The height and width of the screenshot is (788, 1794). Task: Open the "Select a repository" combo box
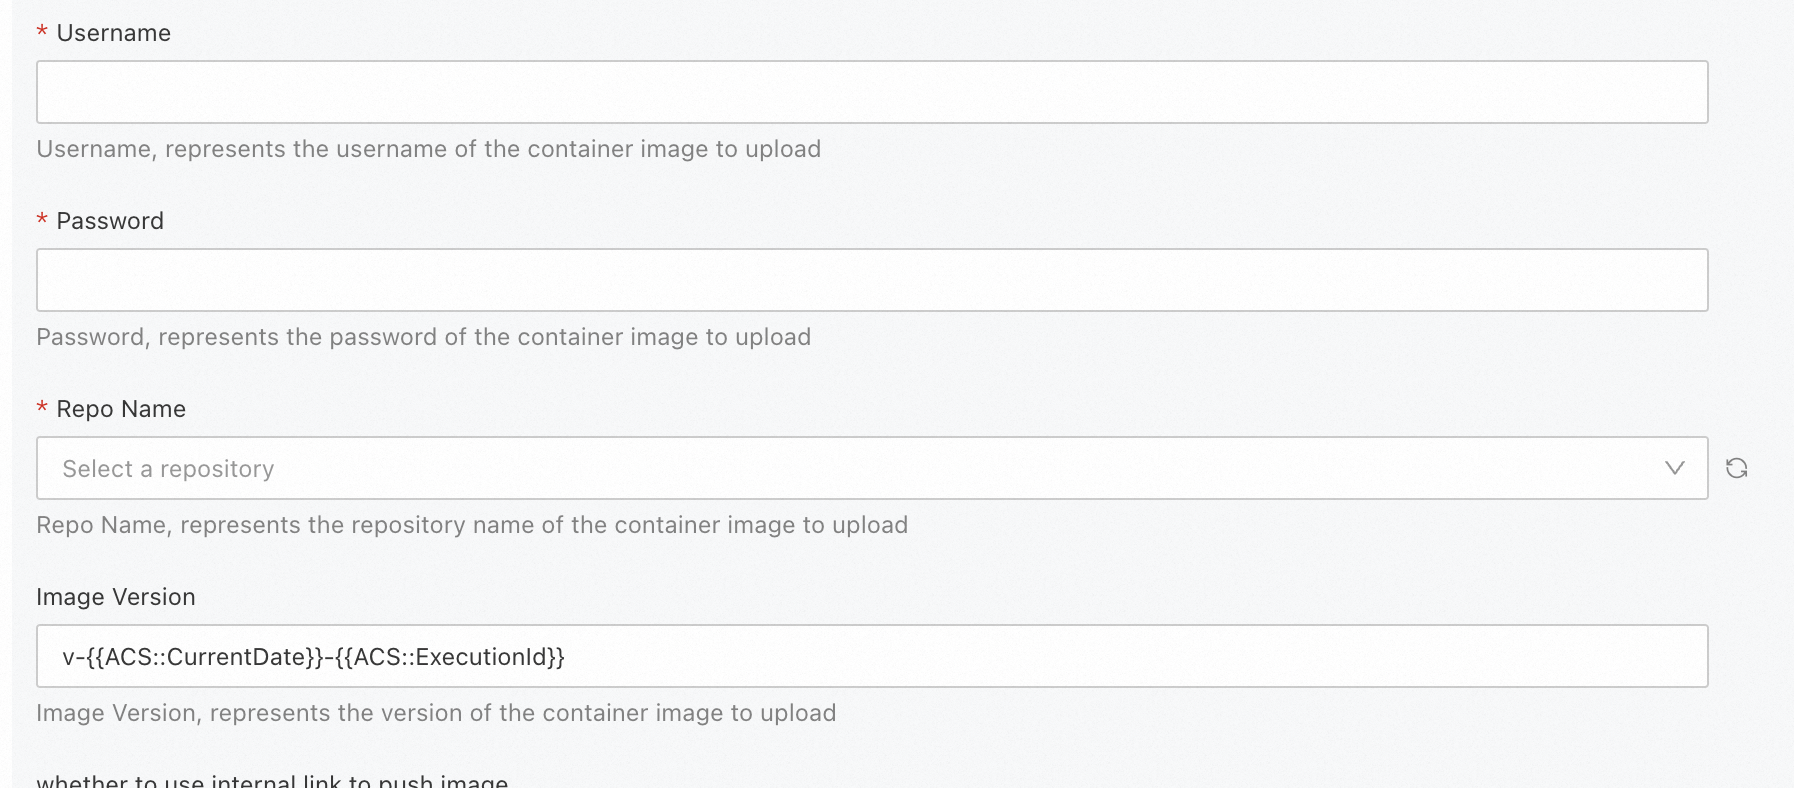(x=850, y=468)
